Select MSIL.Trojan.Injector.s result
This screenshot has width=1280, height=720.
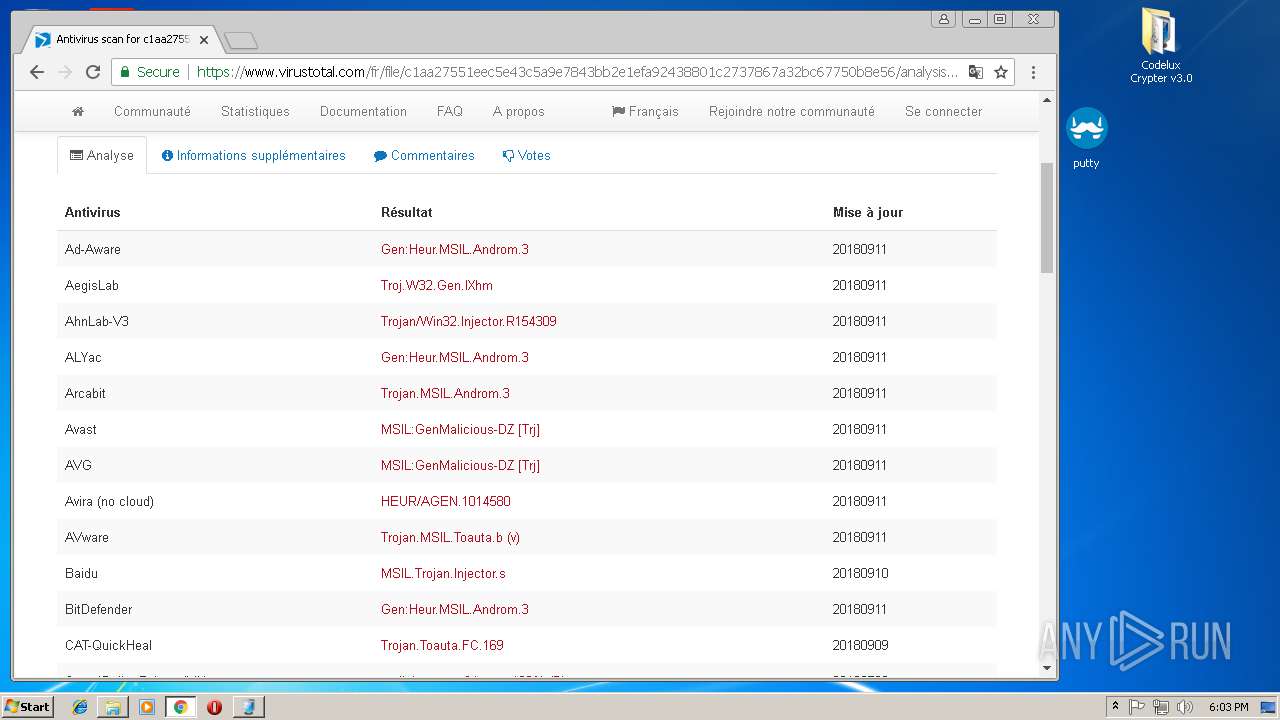point(443,573)
